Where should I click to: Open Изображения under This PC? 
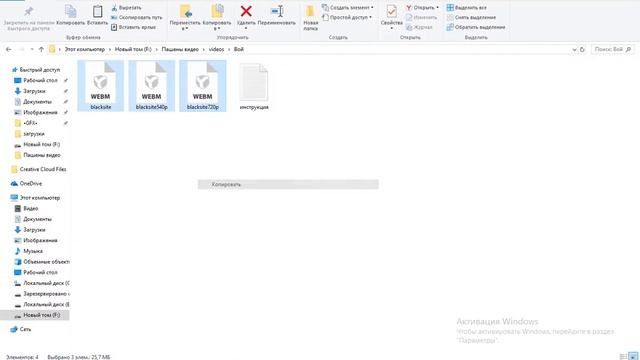coord(40,240)
